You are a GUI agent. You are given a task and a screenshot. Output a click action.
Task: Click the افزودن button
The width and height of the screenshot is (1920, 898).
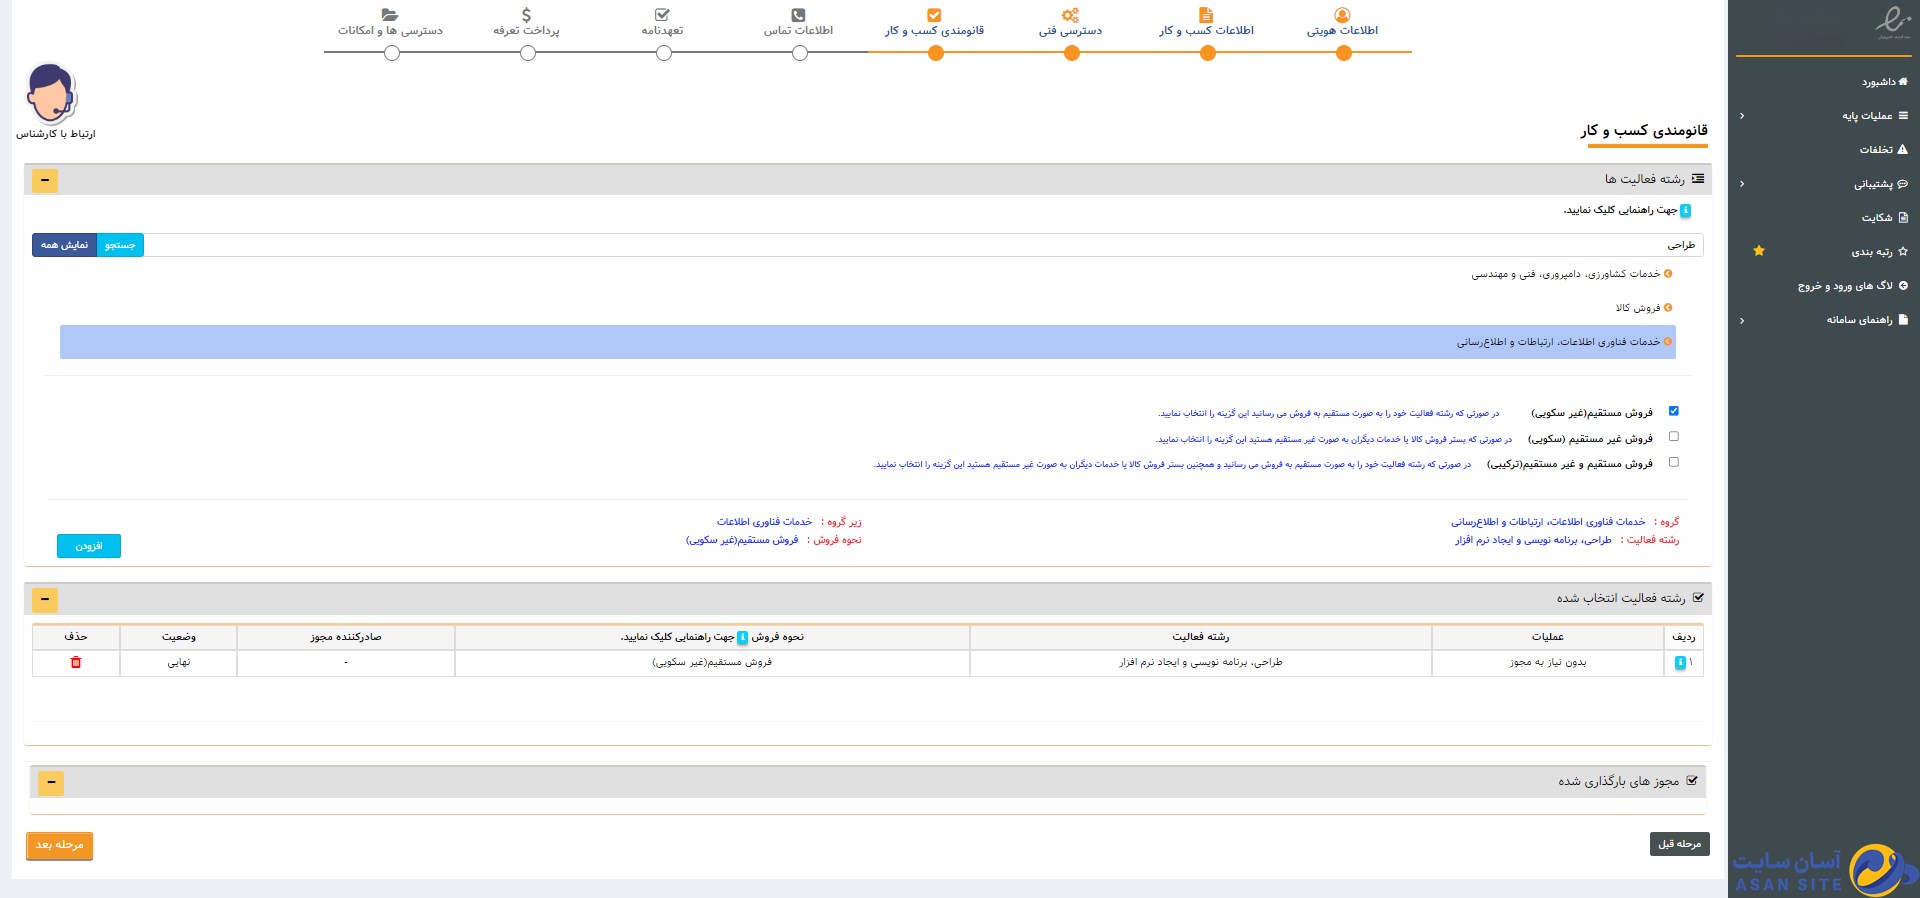(x=89, y=546)
